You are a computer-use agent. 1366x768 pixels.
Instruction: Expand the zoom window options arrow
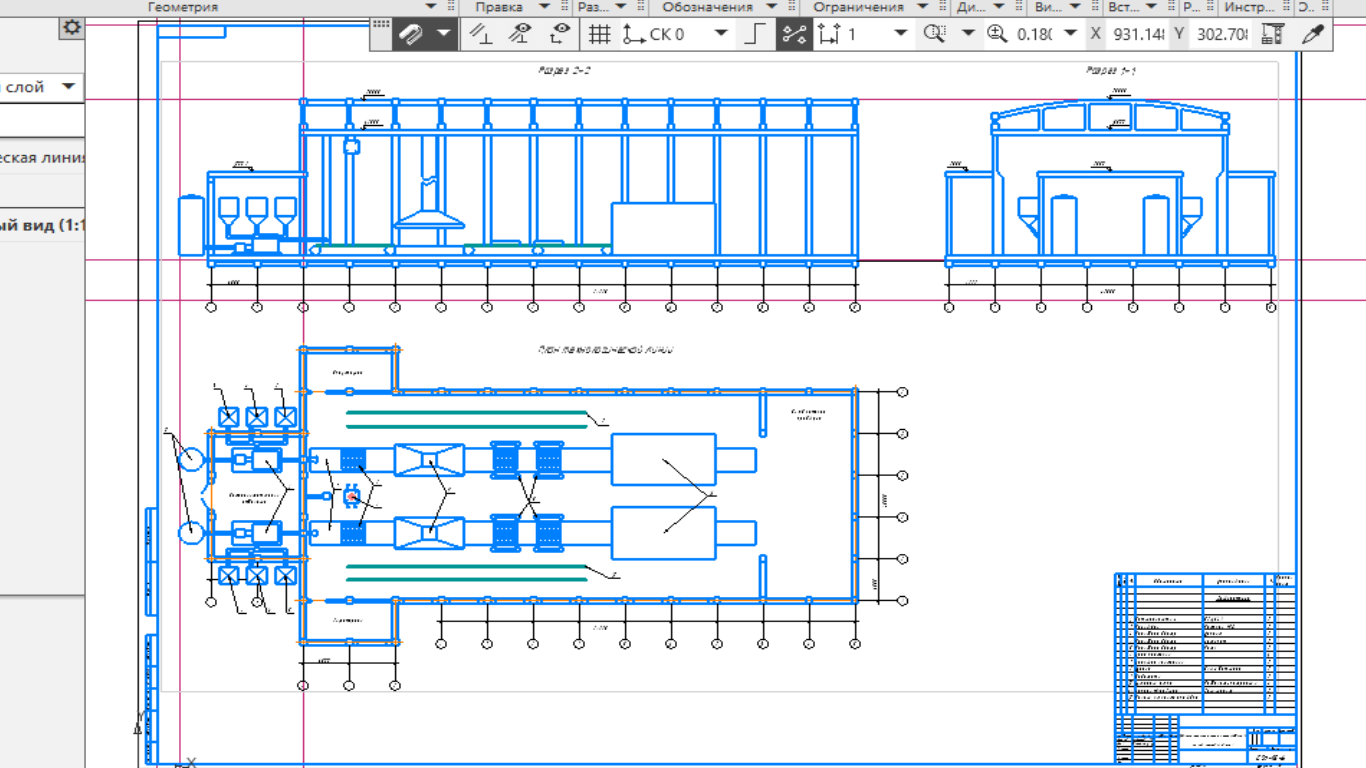click(x=967, y=34)
